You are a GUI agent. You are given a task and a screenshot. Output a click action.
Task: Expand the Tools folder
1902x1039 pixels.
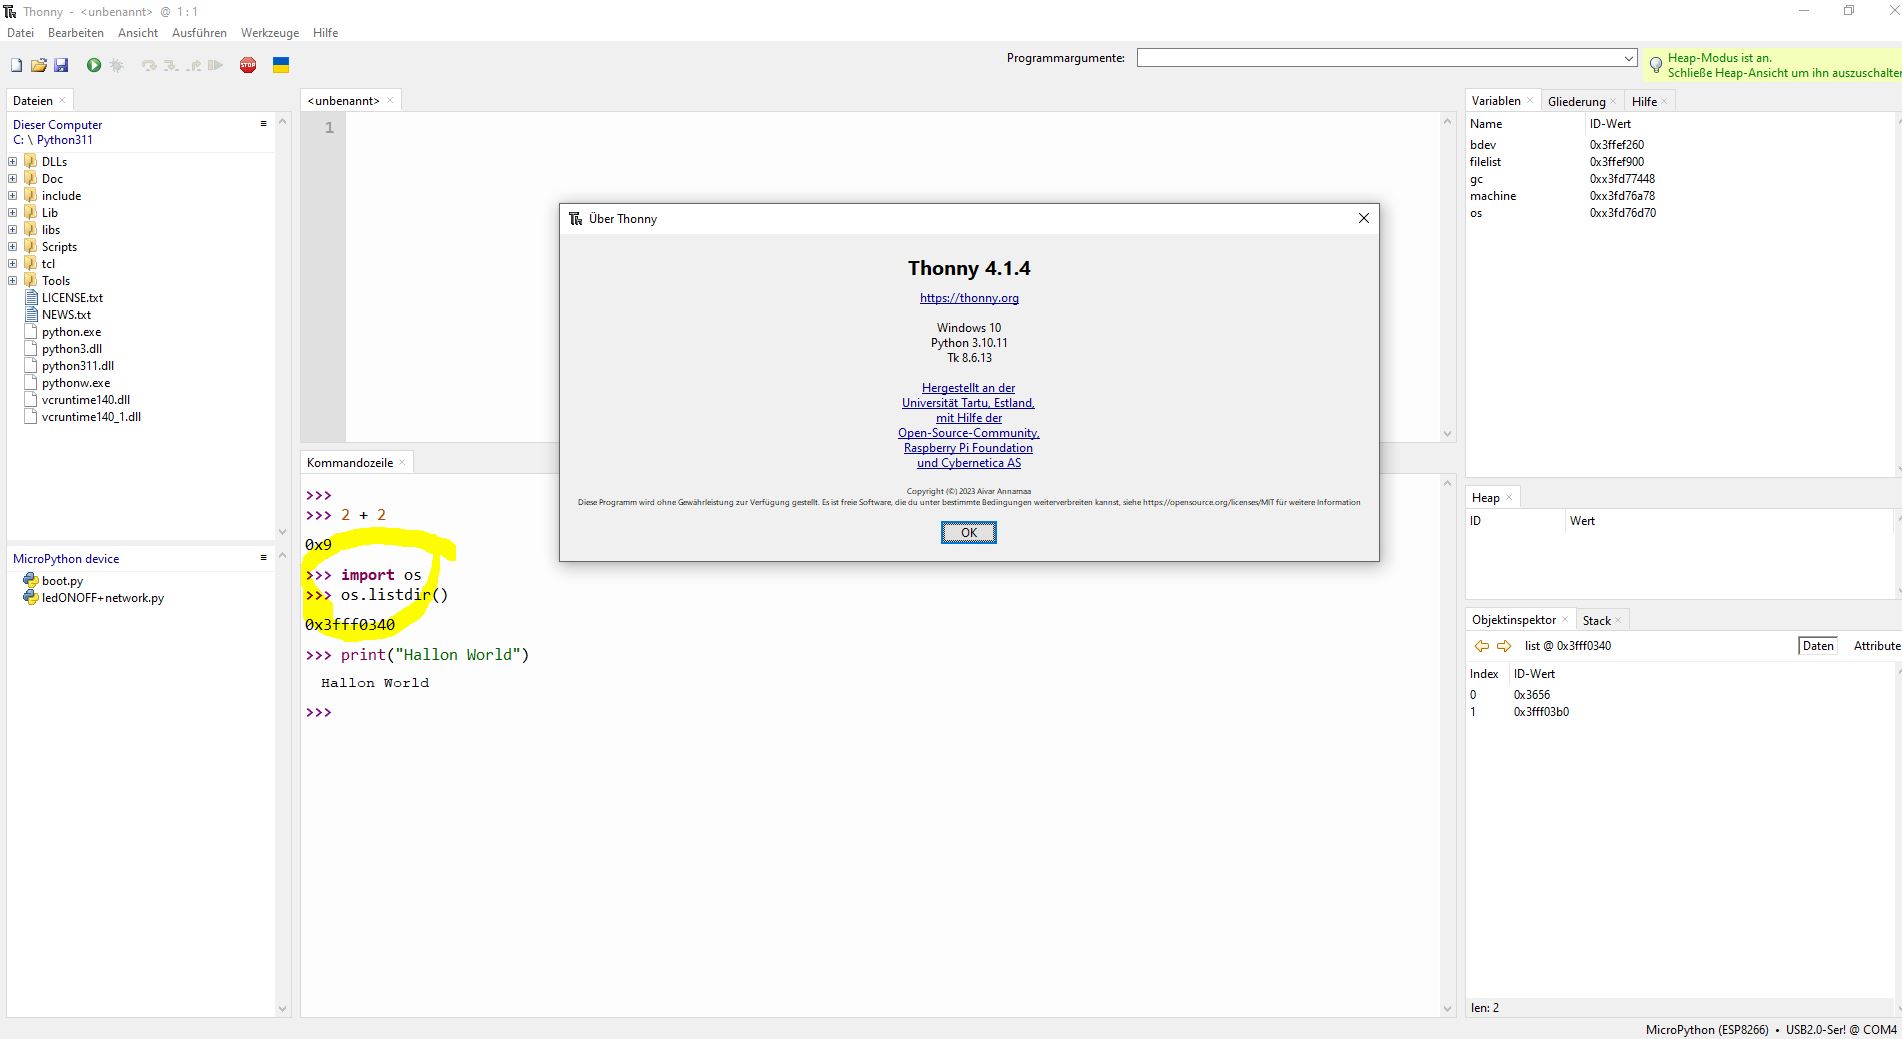pos(13,280)
